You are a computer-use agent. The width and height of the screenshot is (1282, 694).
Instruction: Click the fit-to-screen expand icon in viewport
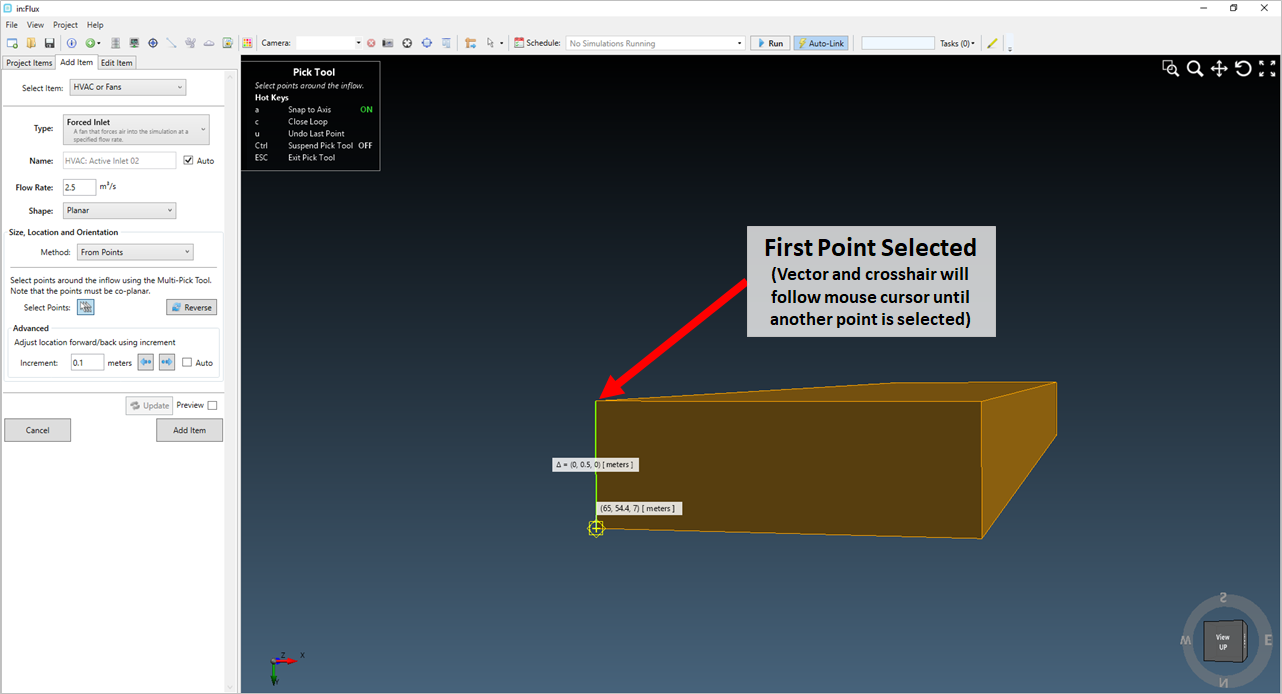pos(1267,69)
